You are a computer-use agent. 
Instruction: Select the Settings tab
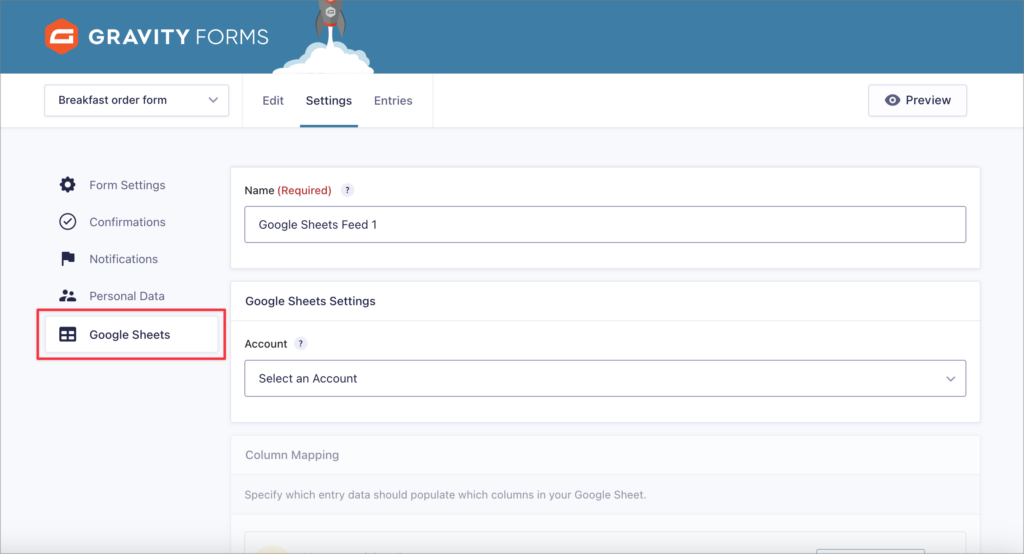click(x=328, y=101)
